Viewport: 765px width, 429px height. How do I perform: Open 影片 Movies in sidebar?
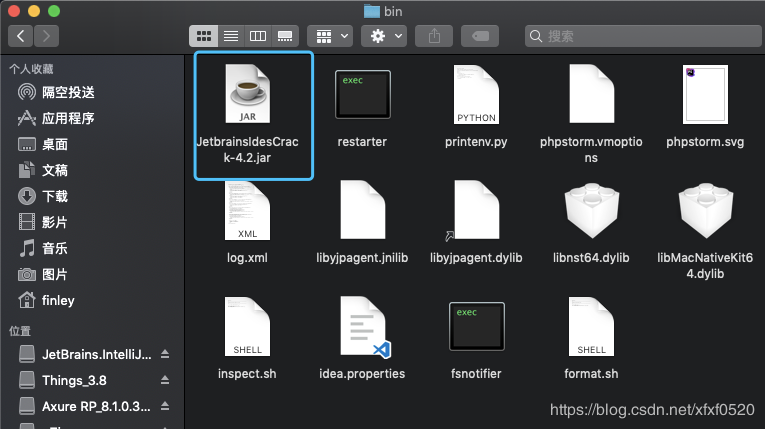pos(42,222)
